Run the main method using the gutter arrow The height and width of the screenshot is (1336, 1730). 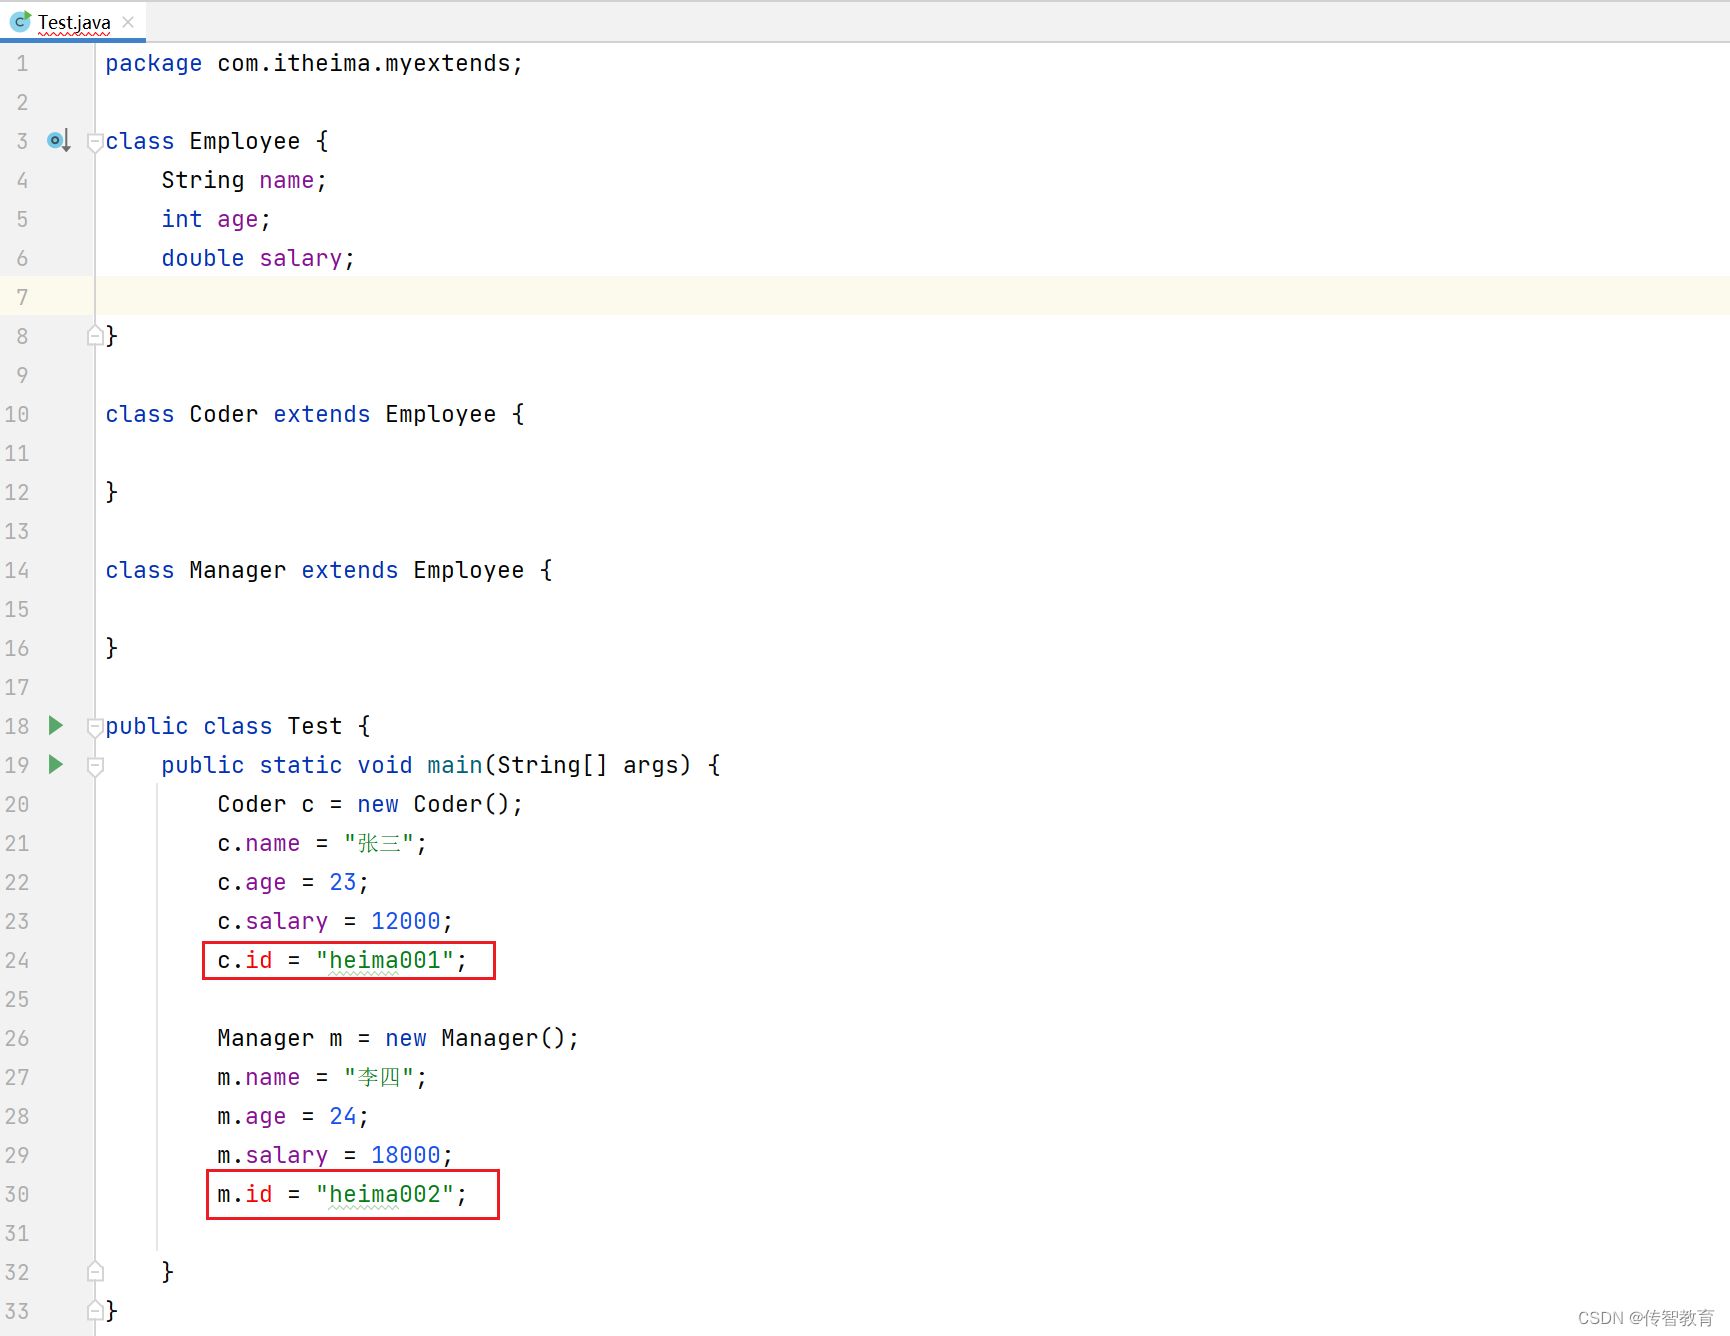click(x=56, y=764)
